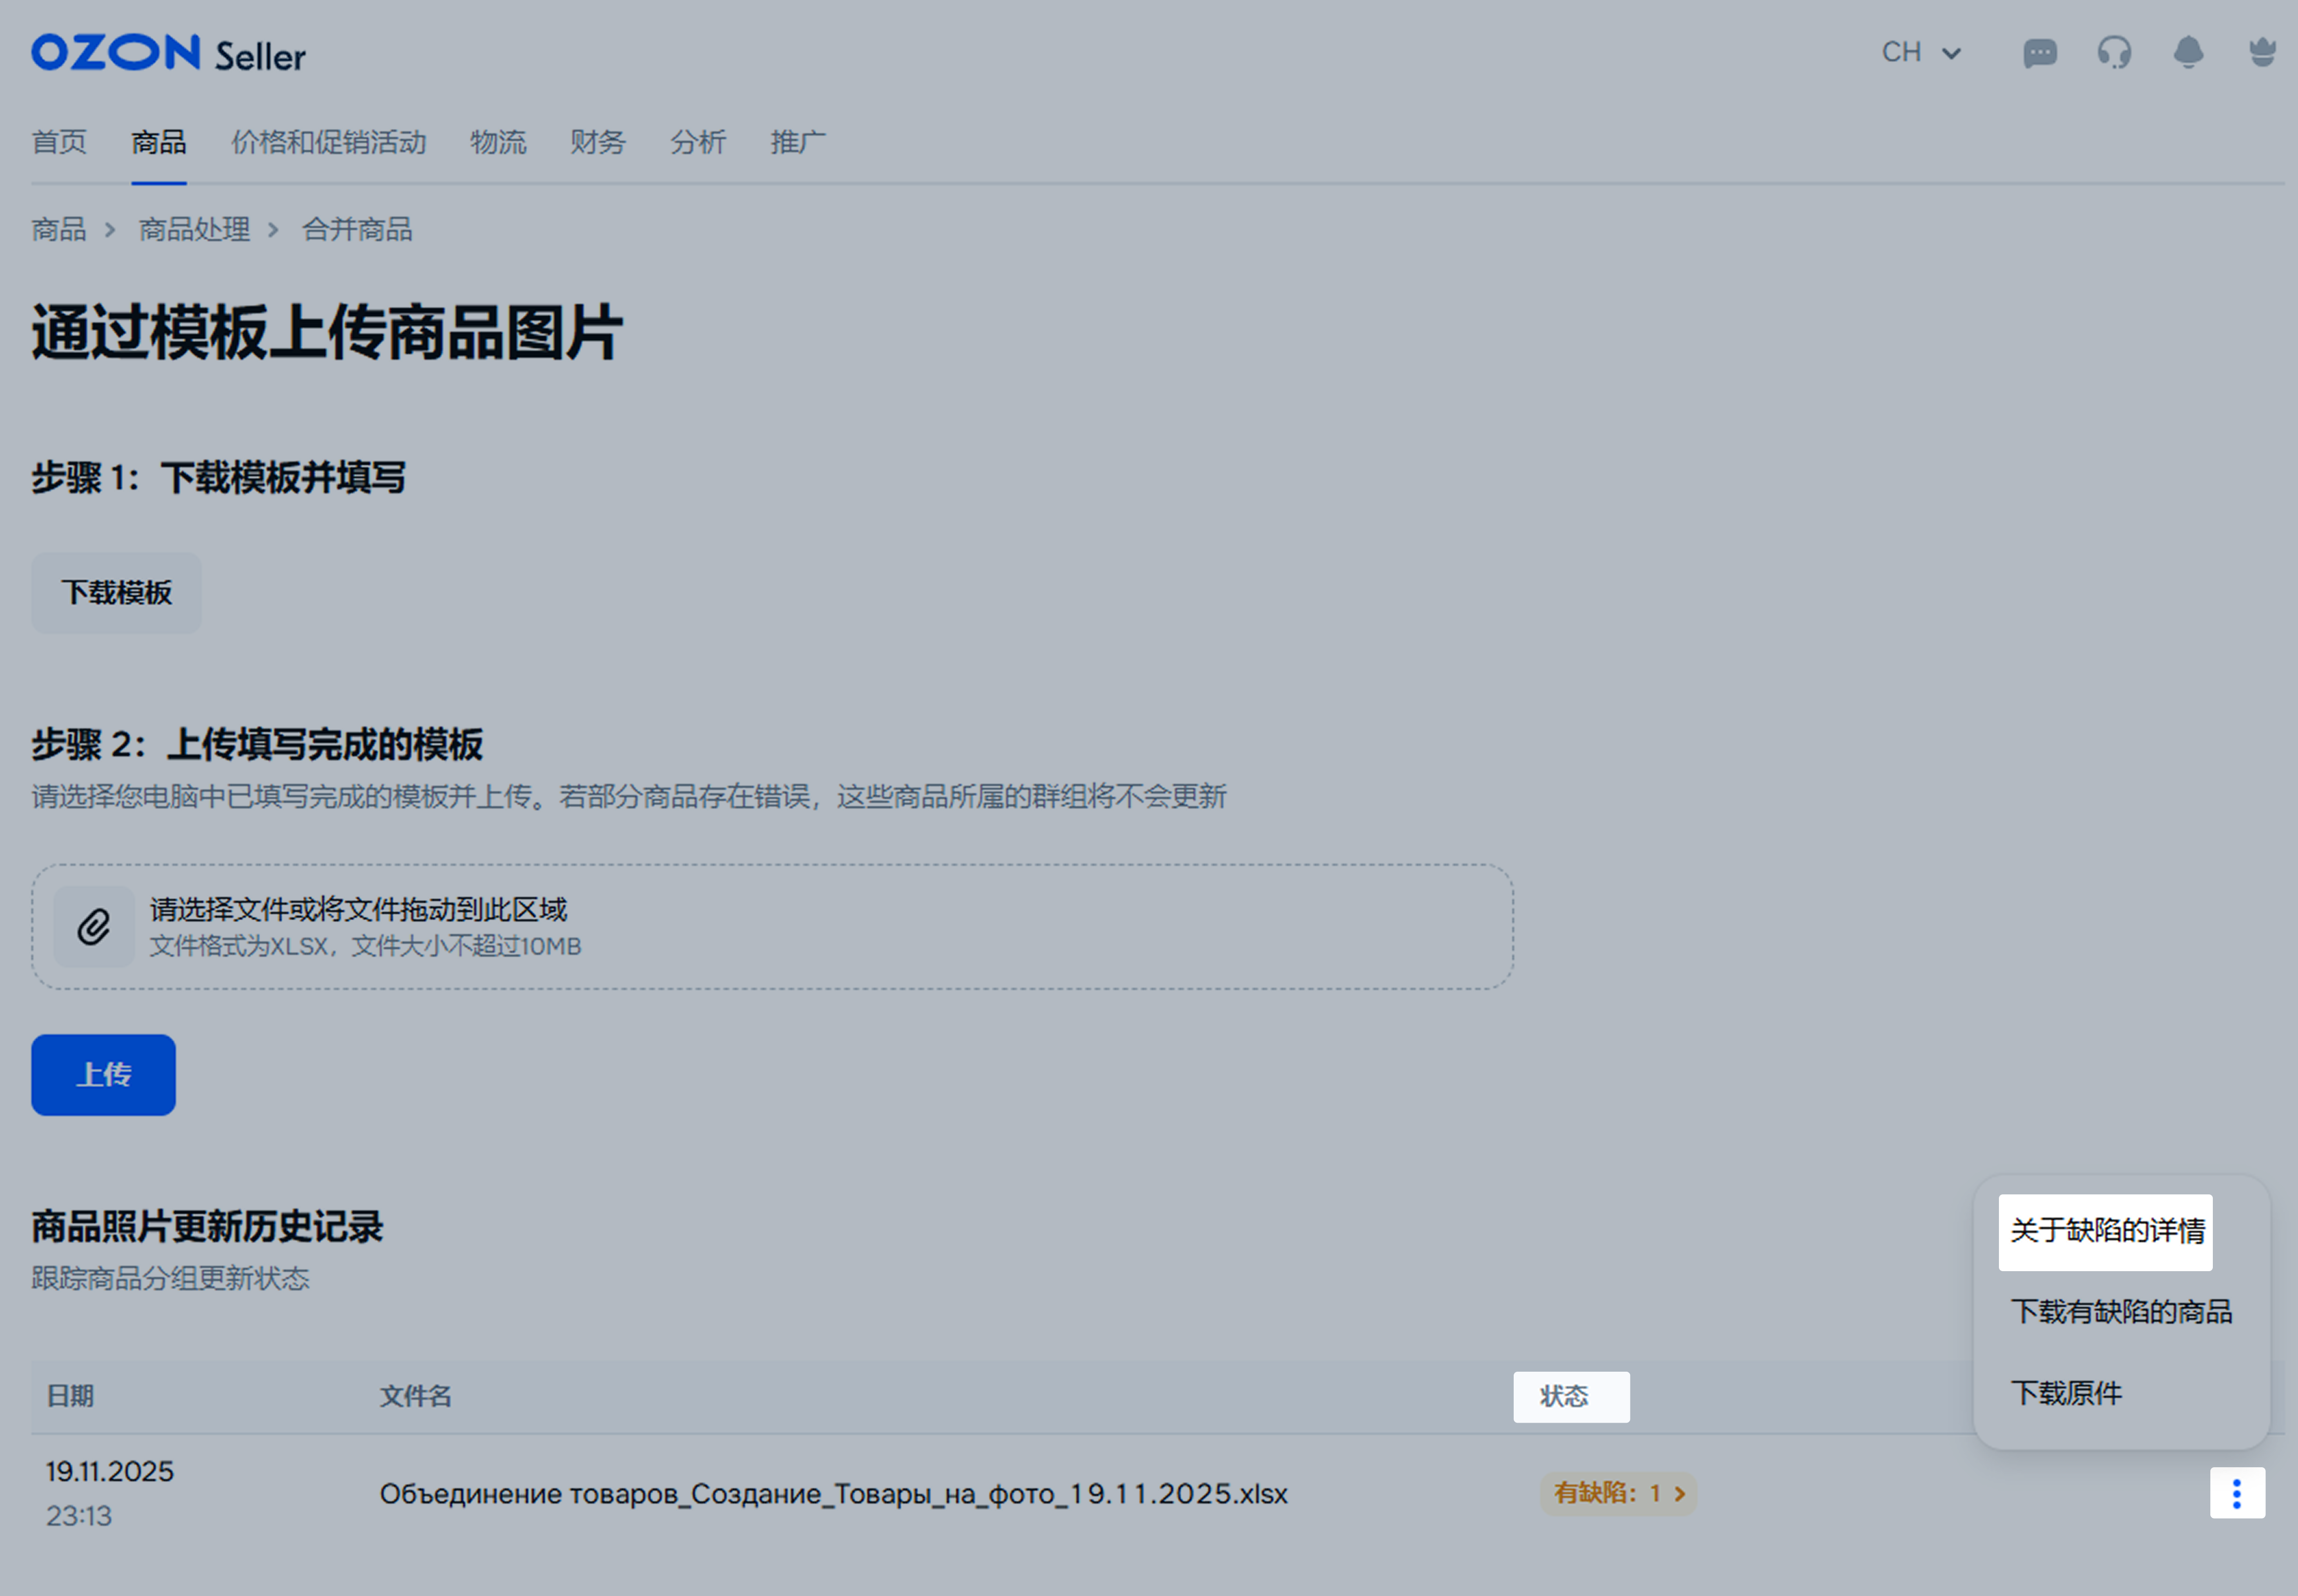Screen dimensions: 2298x1596
Task: Choose 下载原件 from the context menu
Action: click(2066, 1393)
